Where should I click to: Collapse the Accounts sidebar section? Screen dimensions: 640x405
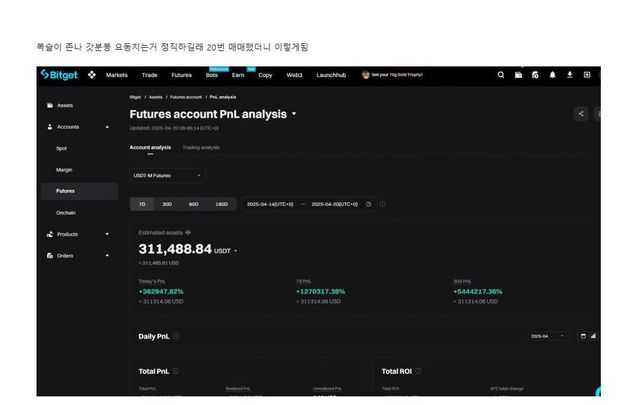tap(107, 127)
